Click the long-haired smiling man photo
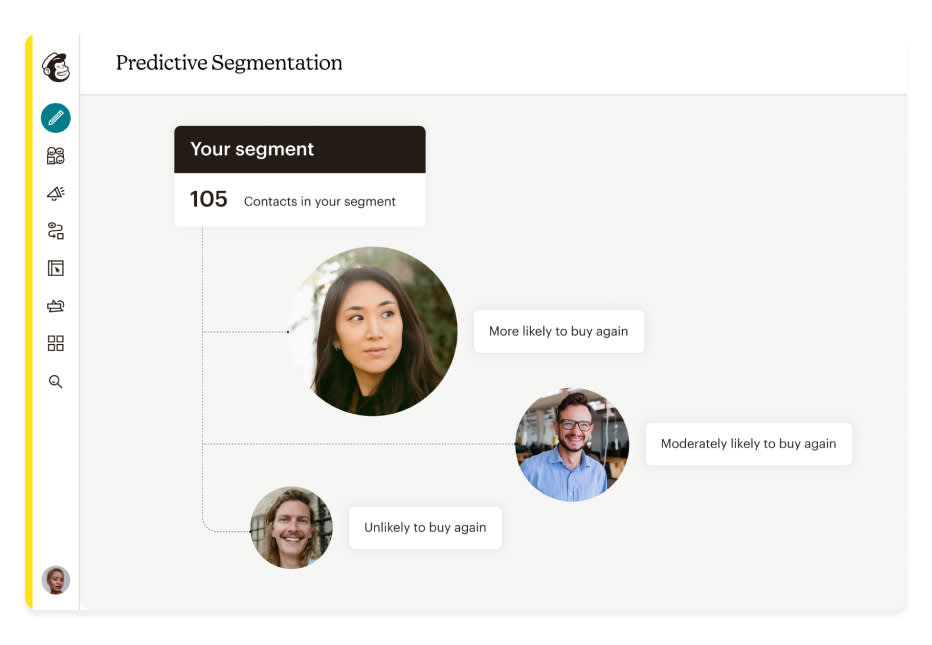Screen dimensions: 932x645 pos(291,528)
